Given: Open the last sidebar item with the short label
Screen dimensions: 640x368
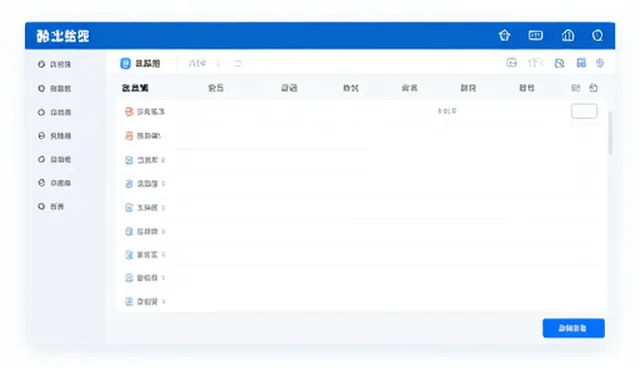Looking at the screenshot, I should [x=51, y=206].
